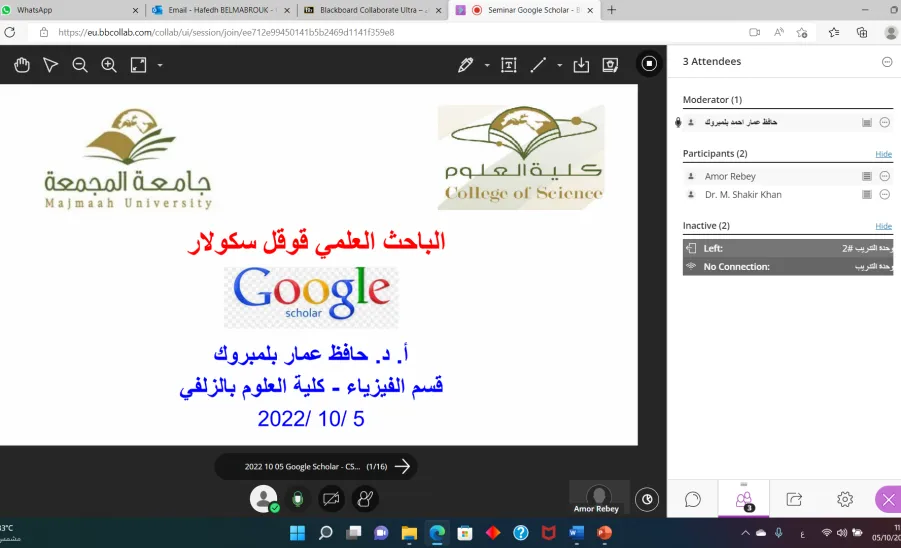Click Dr. M. Shakir Khan connection status icon

coord(867,195)
